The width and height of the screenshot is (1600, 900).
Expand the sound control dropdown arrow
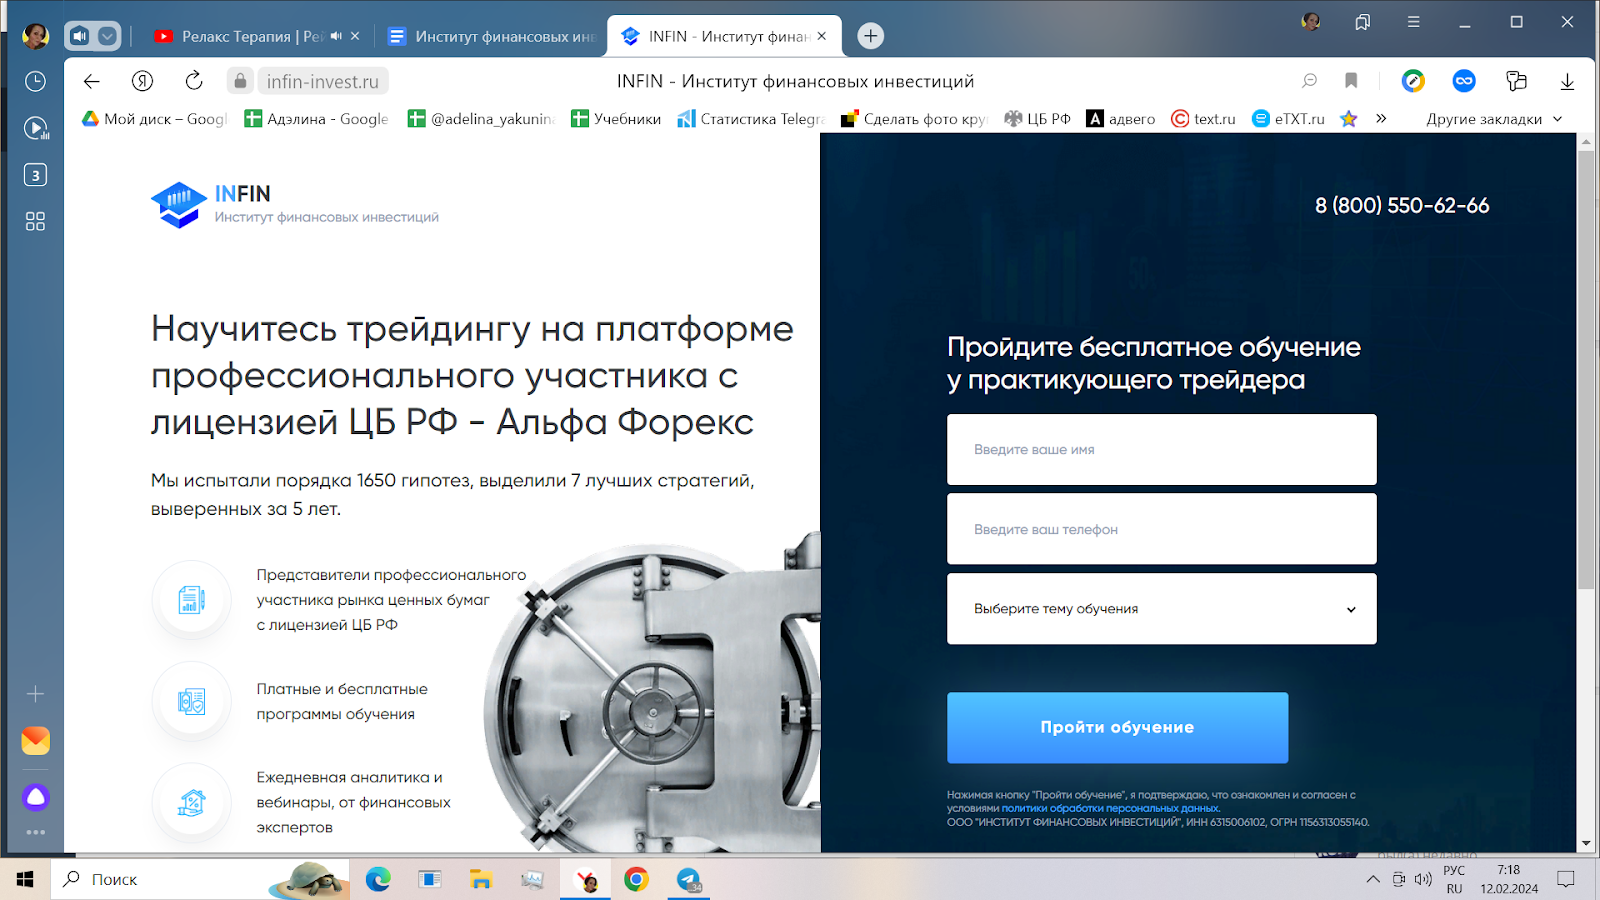[x=107, y=36]
